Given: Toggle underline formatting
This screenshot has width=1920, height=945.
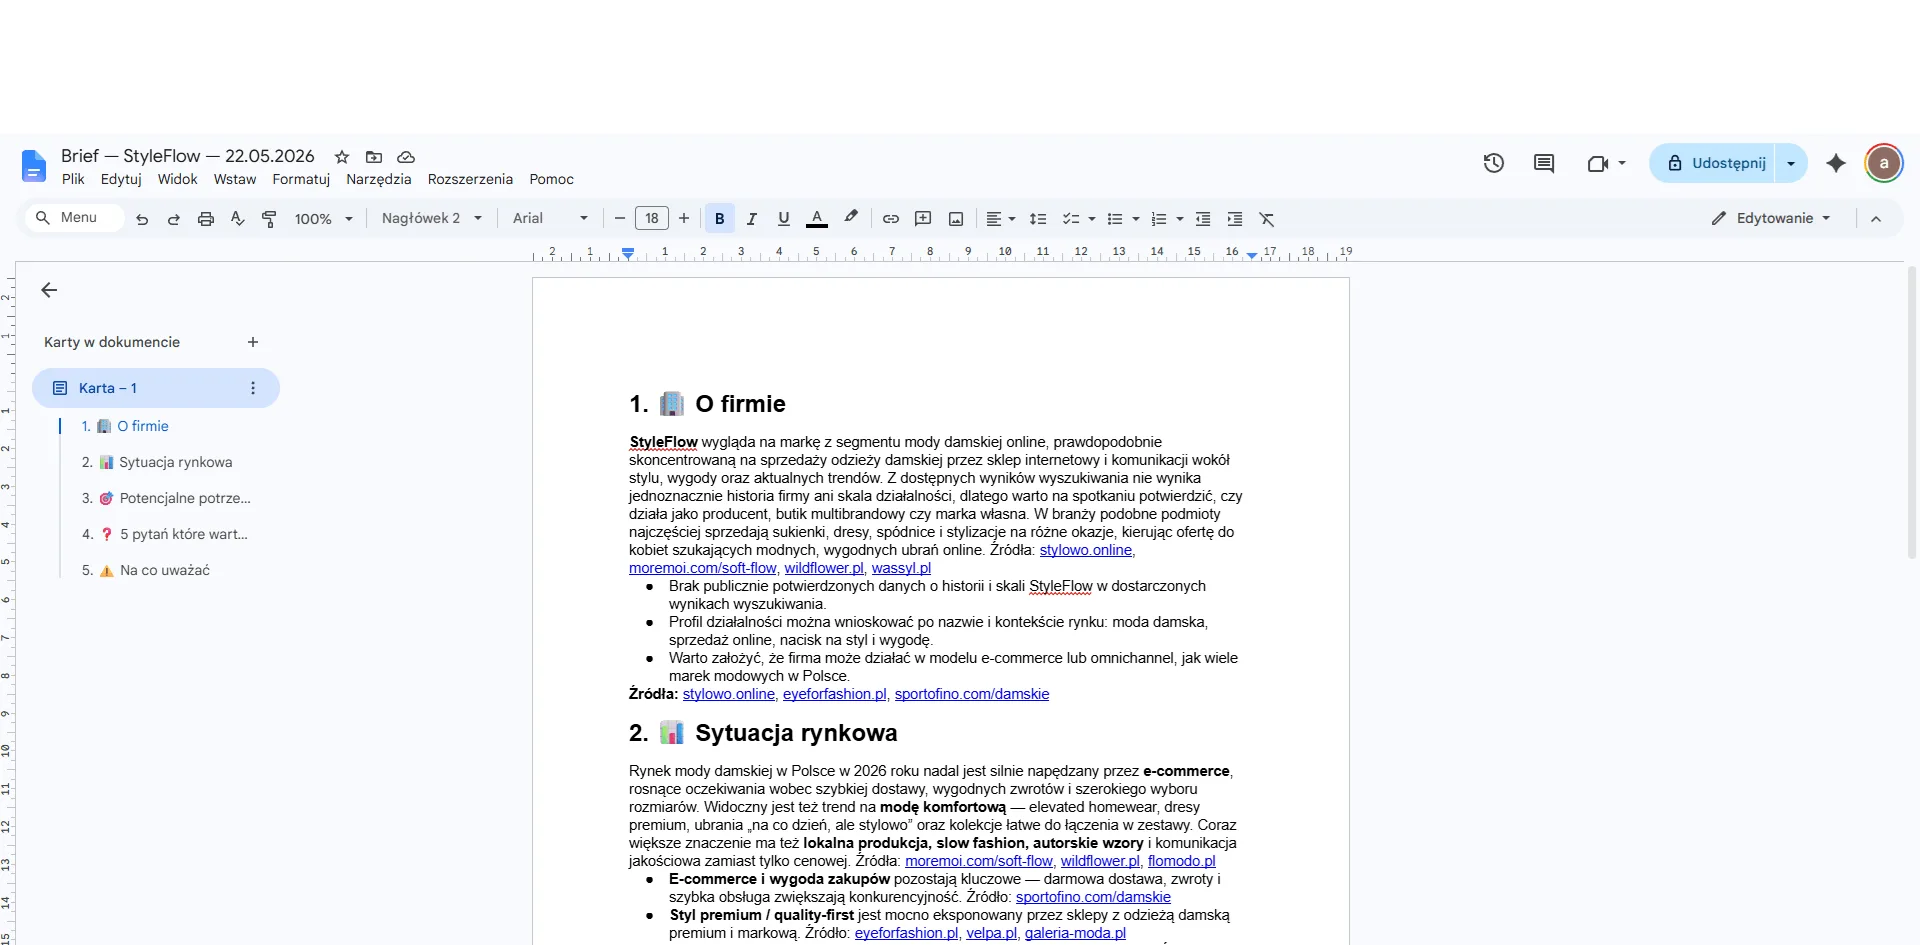Looking at the screenshot, I should [x=784, y=219].
